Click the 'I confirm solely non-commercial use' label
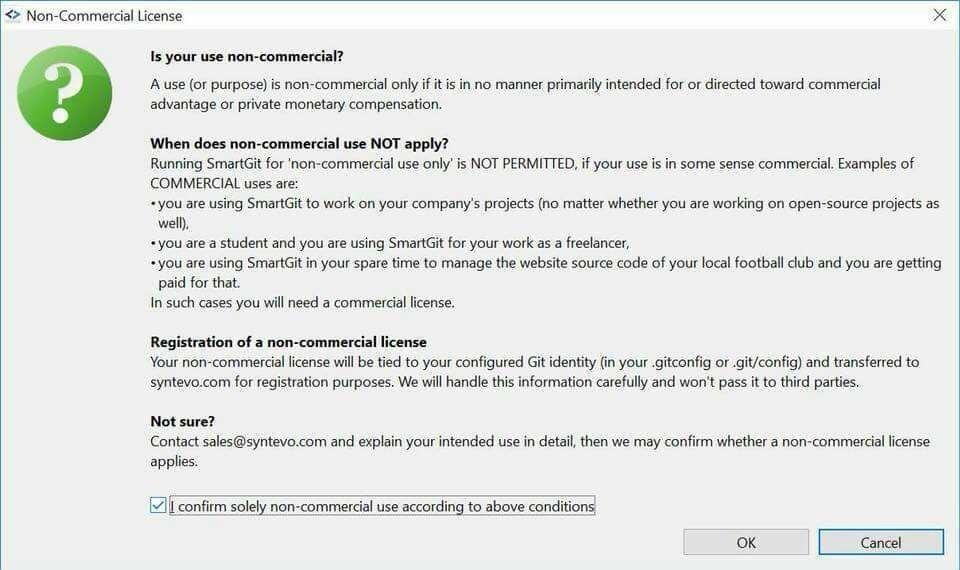The width and height of the screenshot is (960, 570). click(x=382, y=506)
